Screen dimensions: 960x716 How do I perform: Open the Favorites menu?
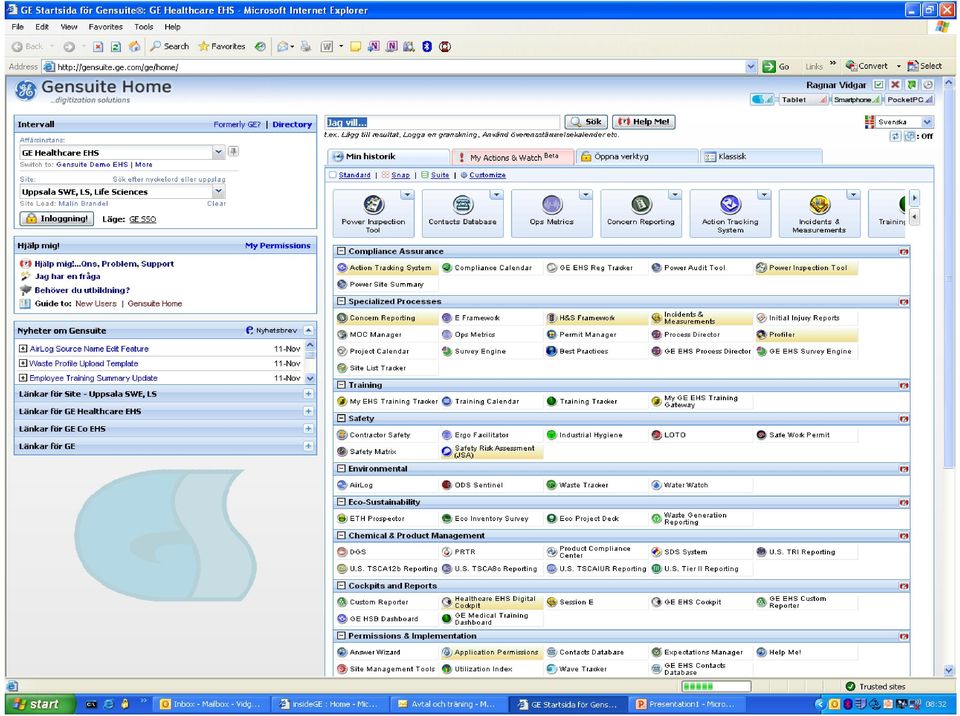[105, 27]
